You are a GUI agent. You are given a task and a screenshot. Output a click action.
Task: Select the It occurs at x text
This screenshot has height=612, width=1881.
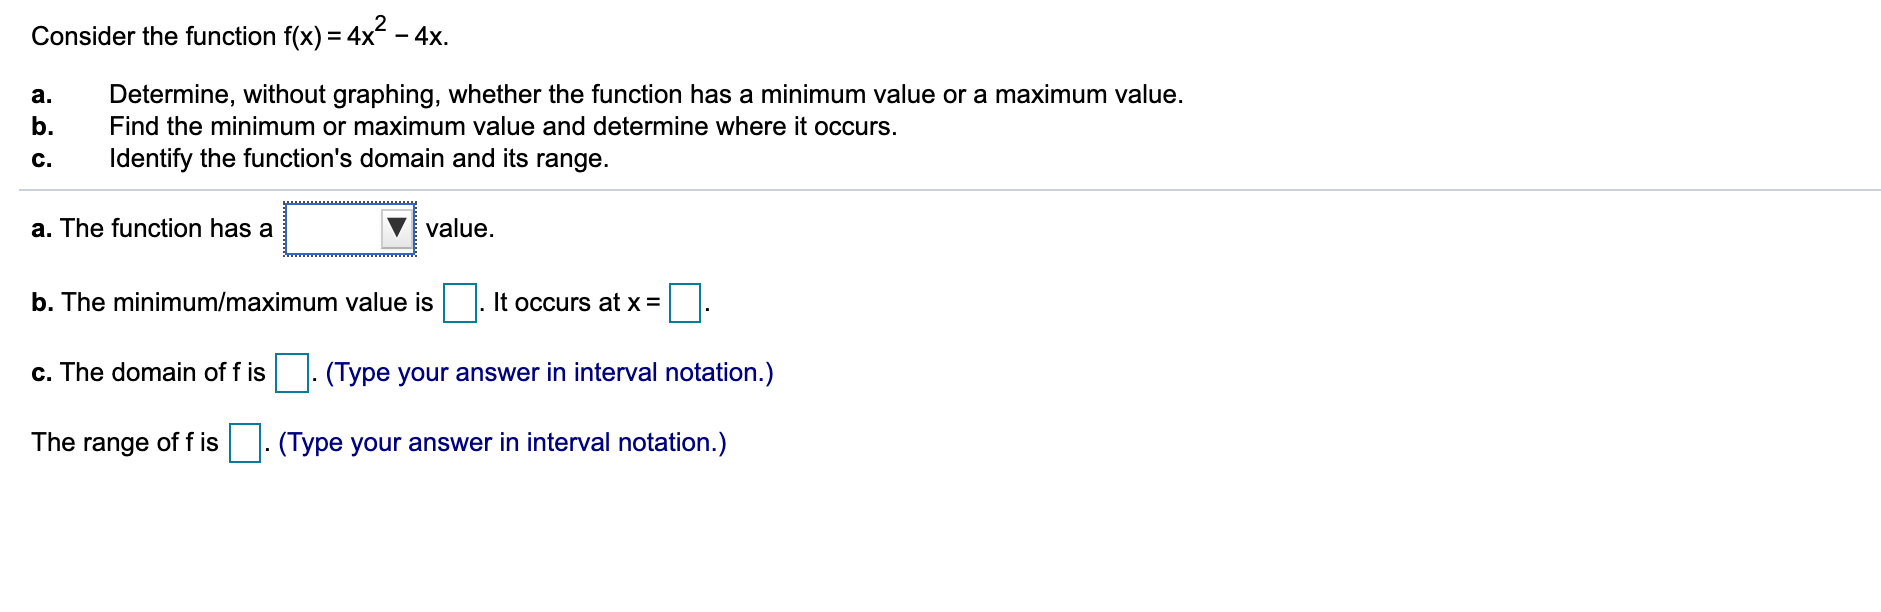tap(573, 302)
